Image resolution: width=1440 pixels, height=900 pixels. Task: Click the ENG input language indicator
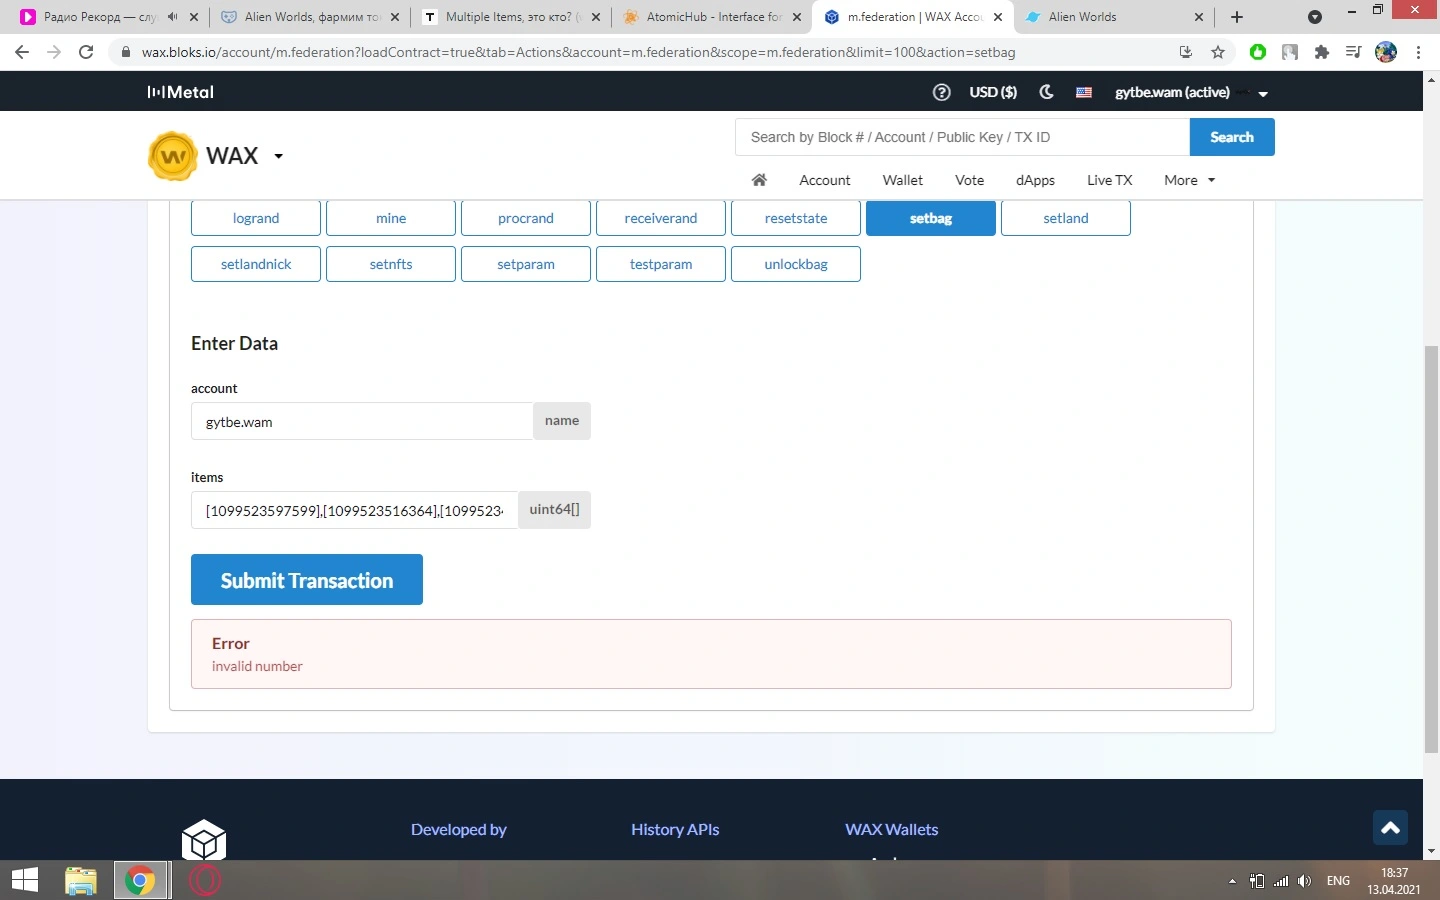pos(1338,881)
